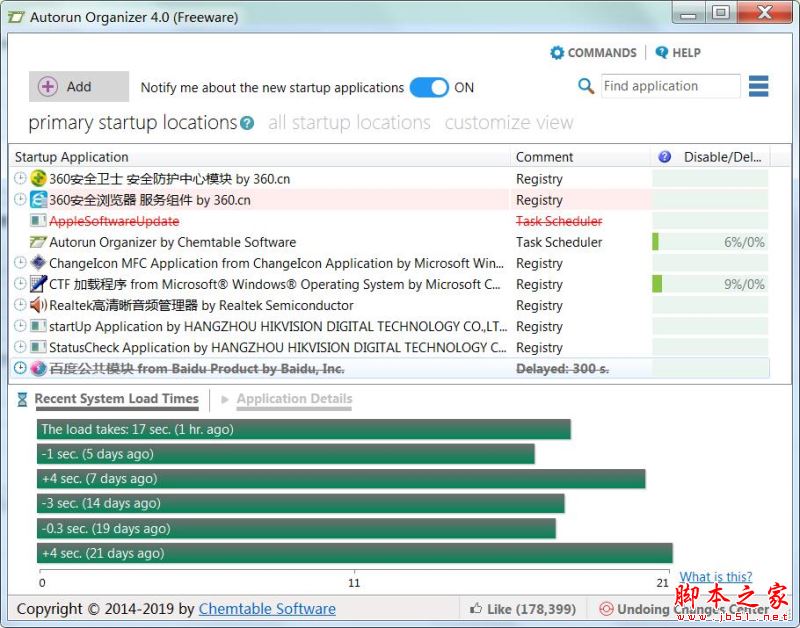Click clock icon for 百度公共模块 row
Viewport: 800px width, 628px height.
pyautogui.click(x=20, y=368)
